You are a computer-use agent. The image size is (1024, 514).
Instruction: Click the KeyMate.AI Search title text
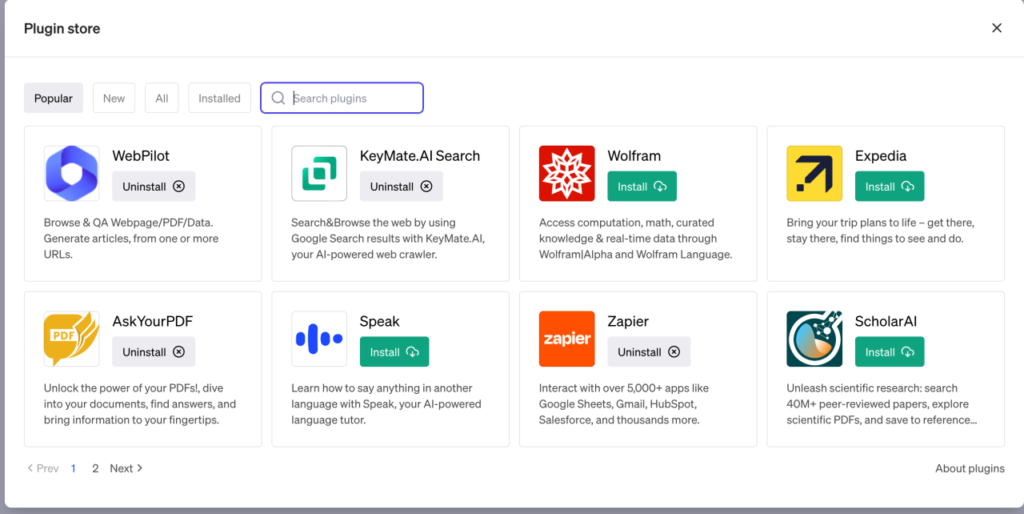(420, 155)
